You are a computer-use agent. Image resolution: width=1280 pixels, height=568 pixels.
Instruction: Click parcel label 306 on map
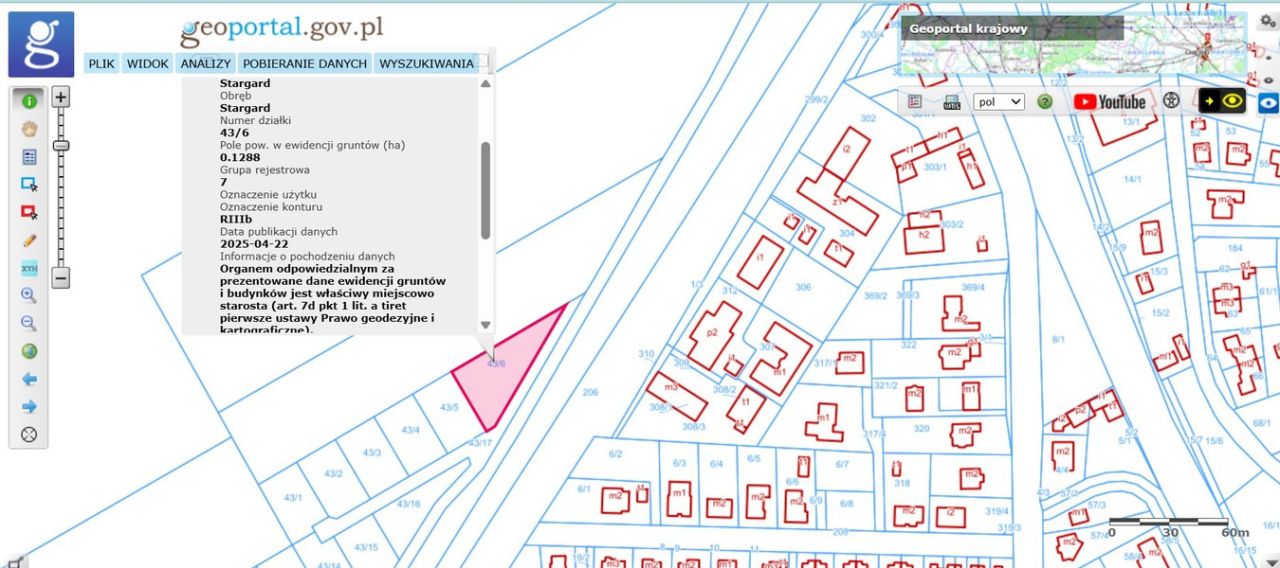click(x=803, y=287)
